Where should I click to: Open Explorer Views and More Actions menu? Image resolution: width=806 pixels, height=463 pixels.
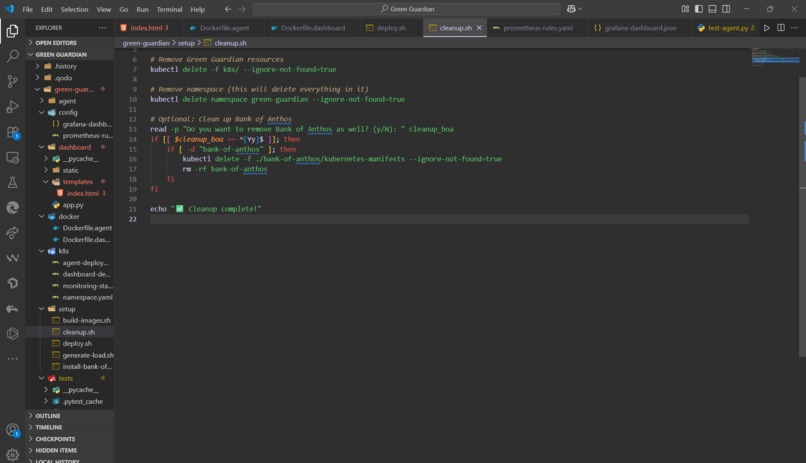102,28
